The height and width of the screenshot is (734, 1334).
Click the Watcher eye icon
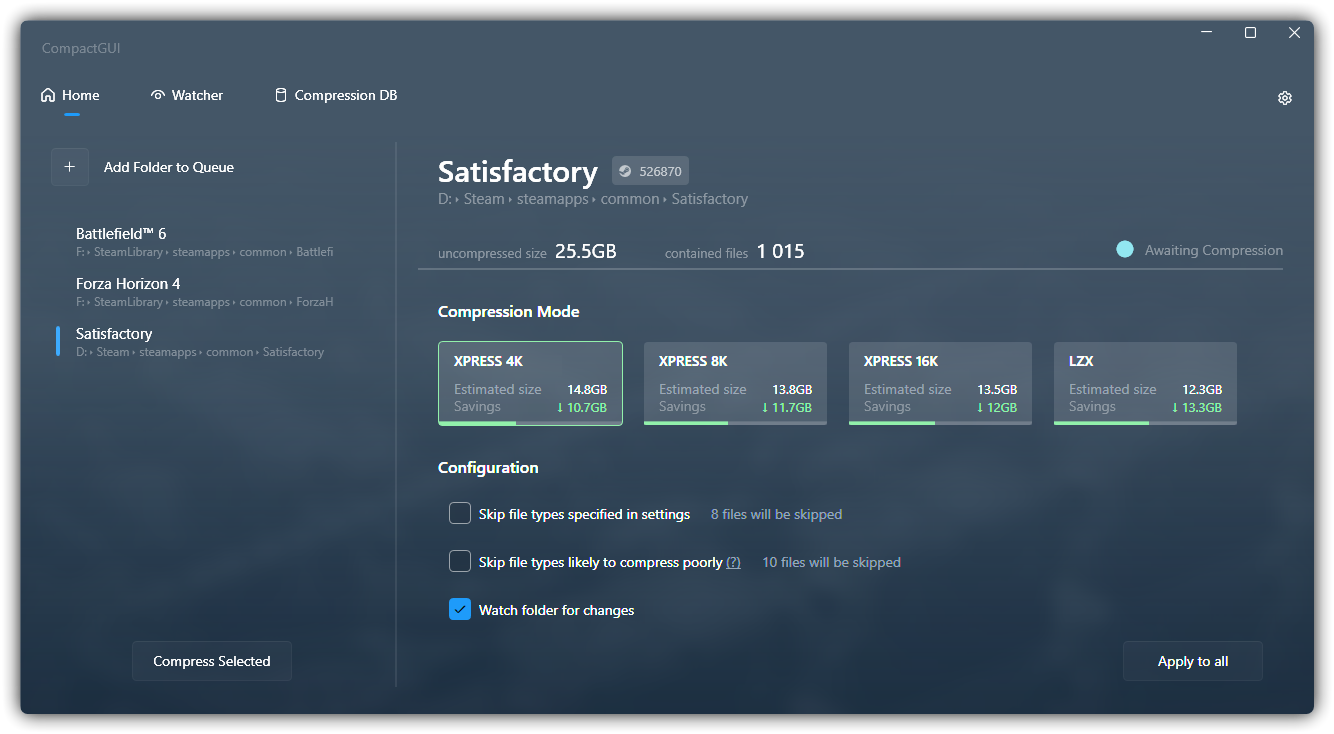click(158, 95)
